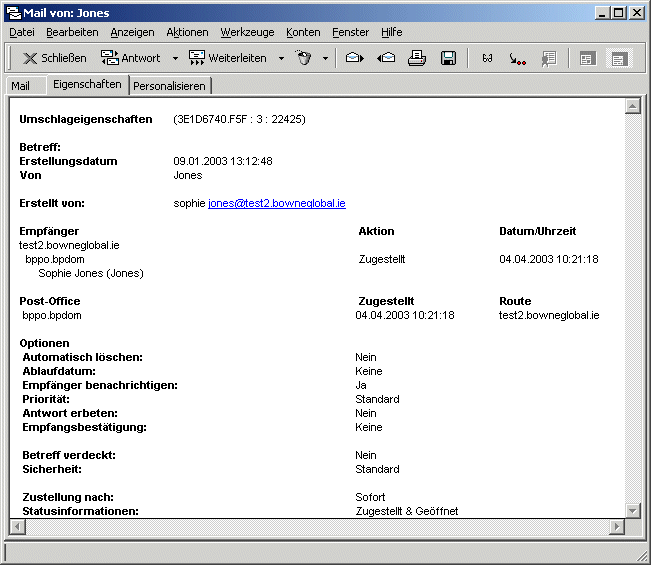Click the vertical scrollbar down arrow

pyautogui.click(x=632, y=511)
